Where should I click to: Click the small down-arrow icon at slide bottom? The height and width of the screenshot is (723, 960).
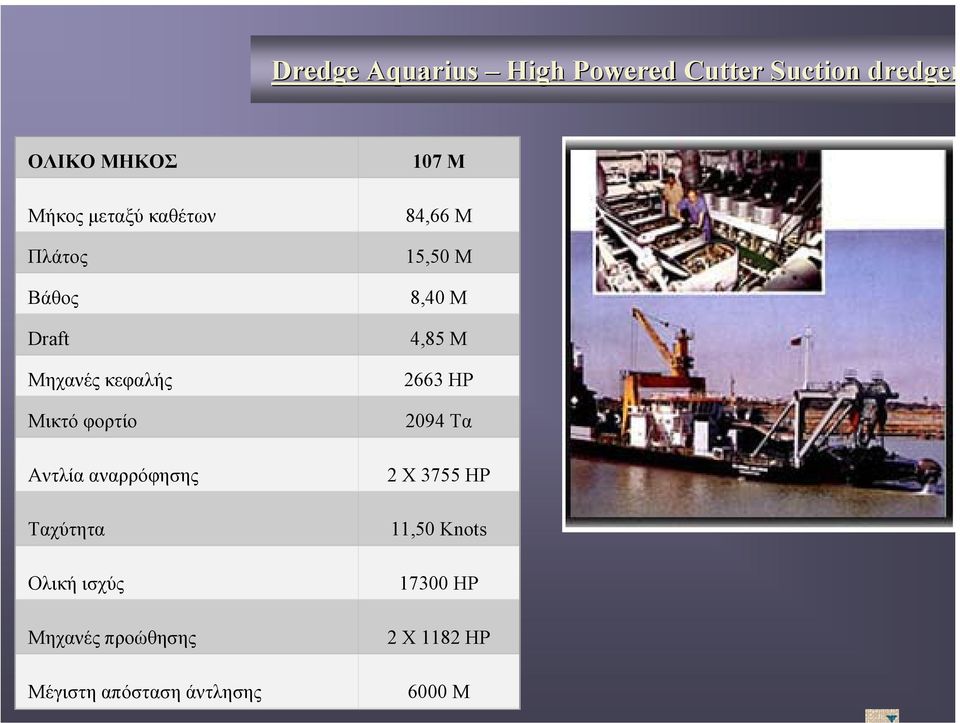[x=882, y=716]
